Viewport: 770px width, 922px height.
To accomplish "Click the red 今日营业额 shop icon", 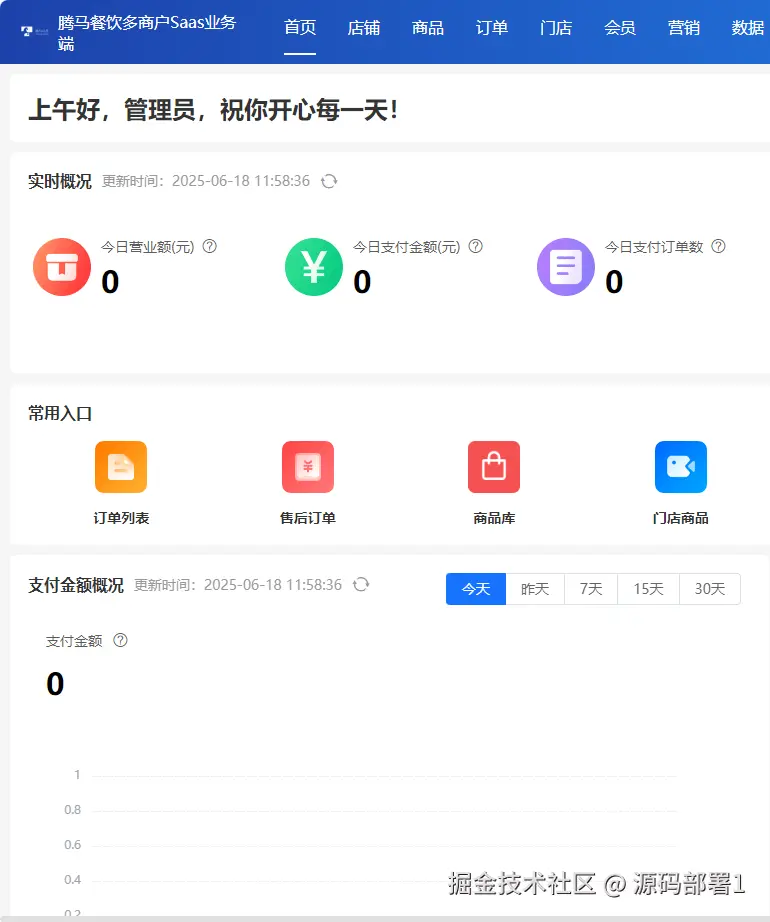I will 62,267.
